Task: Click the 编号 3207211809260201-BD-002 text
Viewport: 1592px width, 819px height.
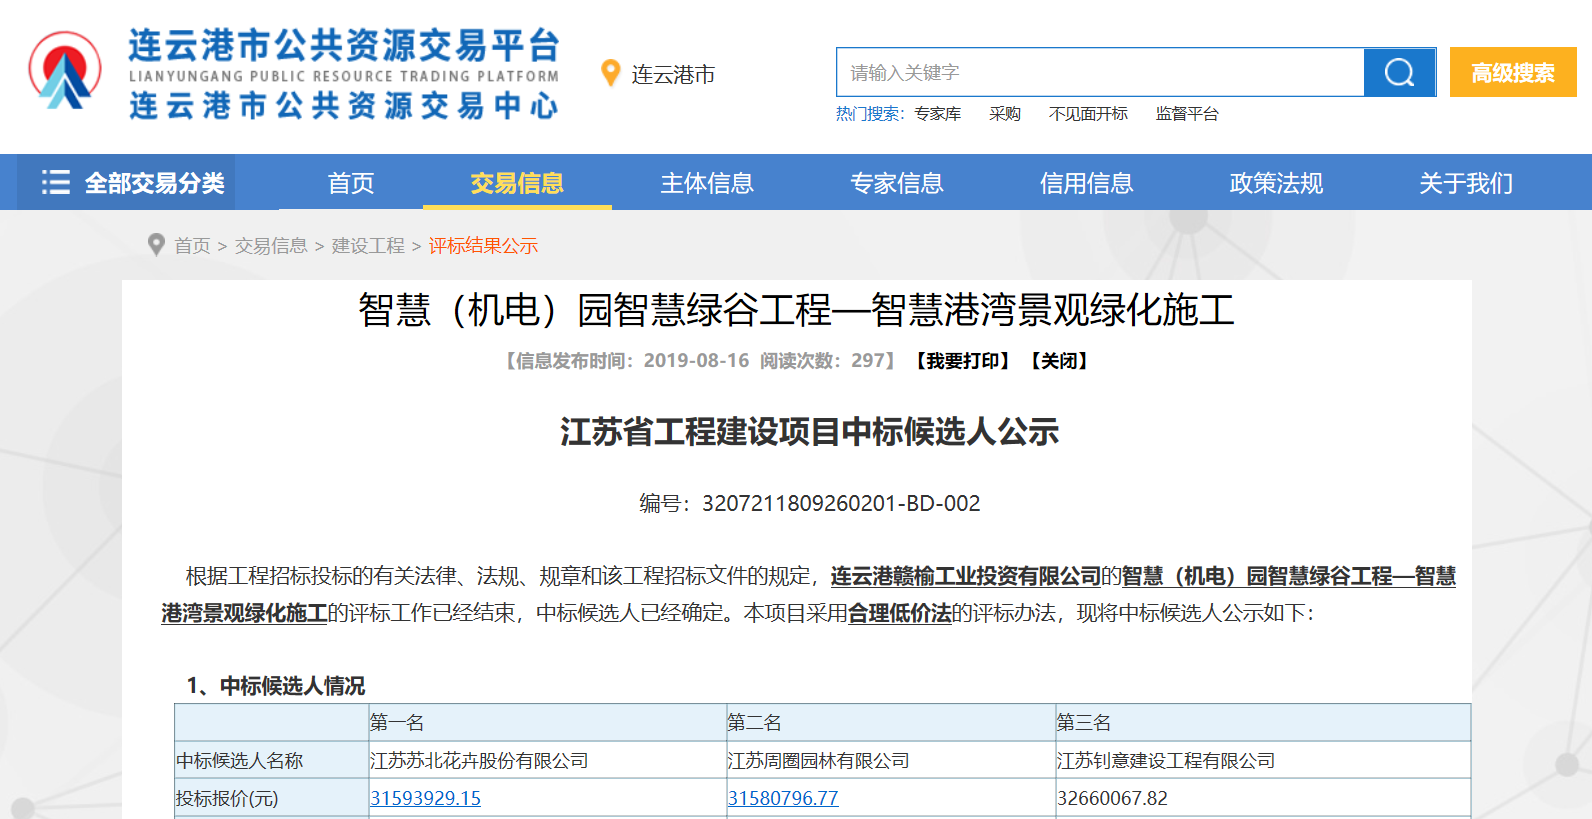Action: point(810,503)
